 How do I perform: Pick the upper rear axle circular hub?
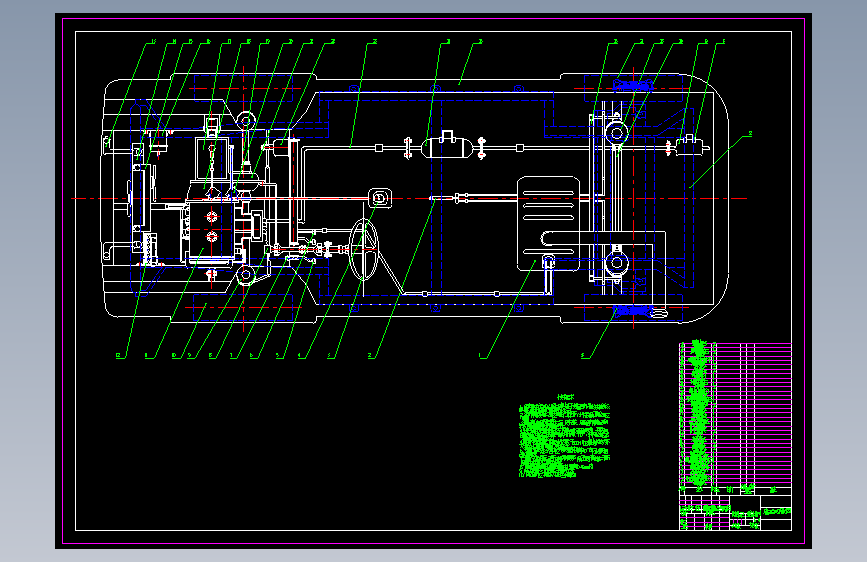[x=617, y=133]
